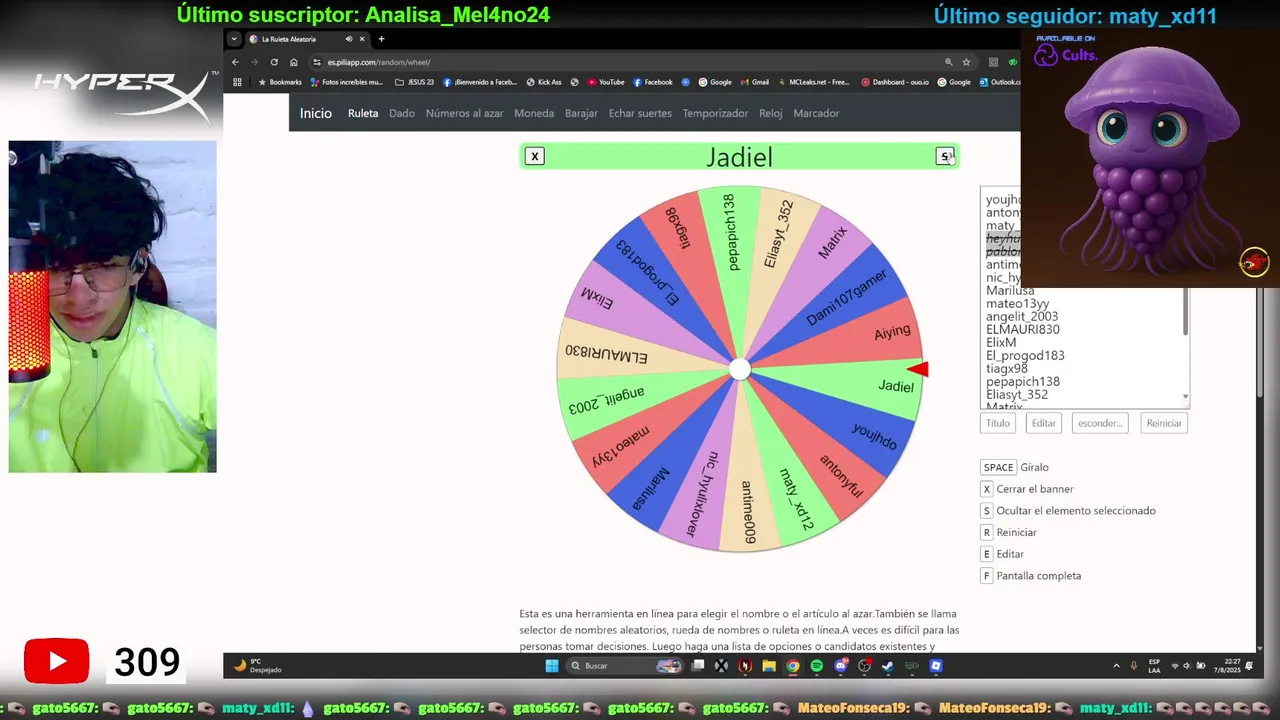Click the X key beside Cerrar el banner
1280x720 pixels.
[986, 489]
